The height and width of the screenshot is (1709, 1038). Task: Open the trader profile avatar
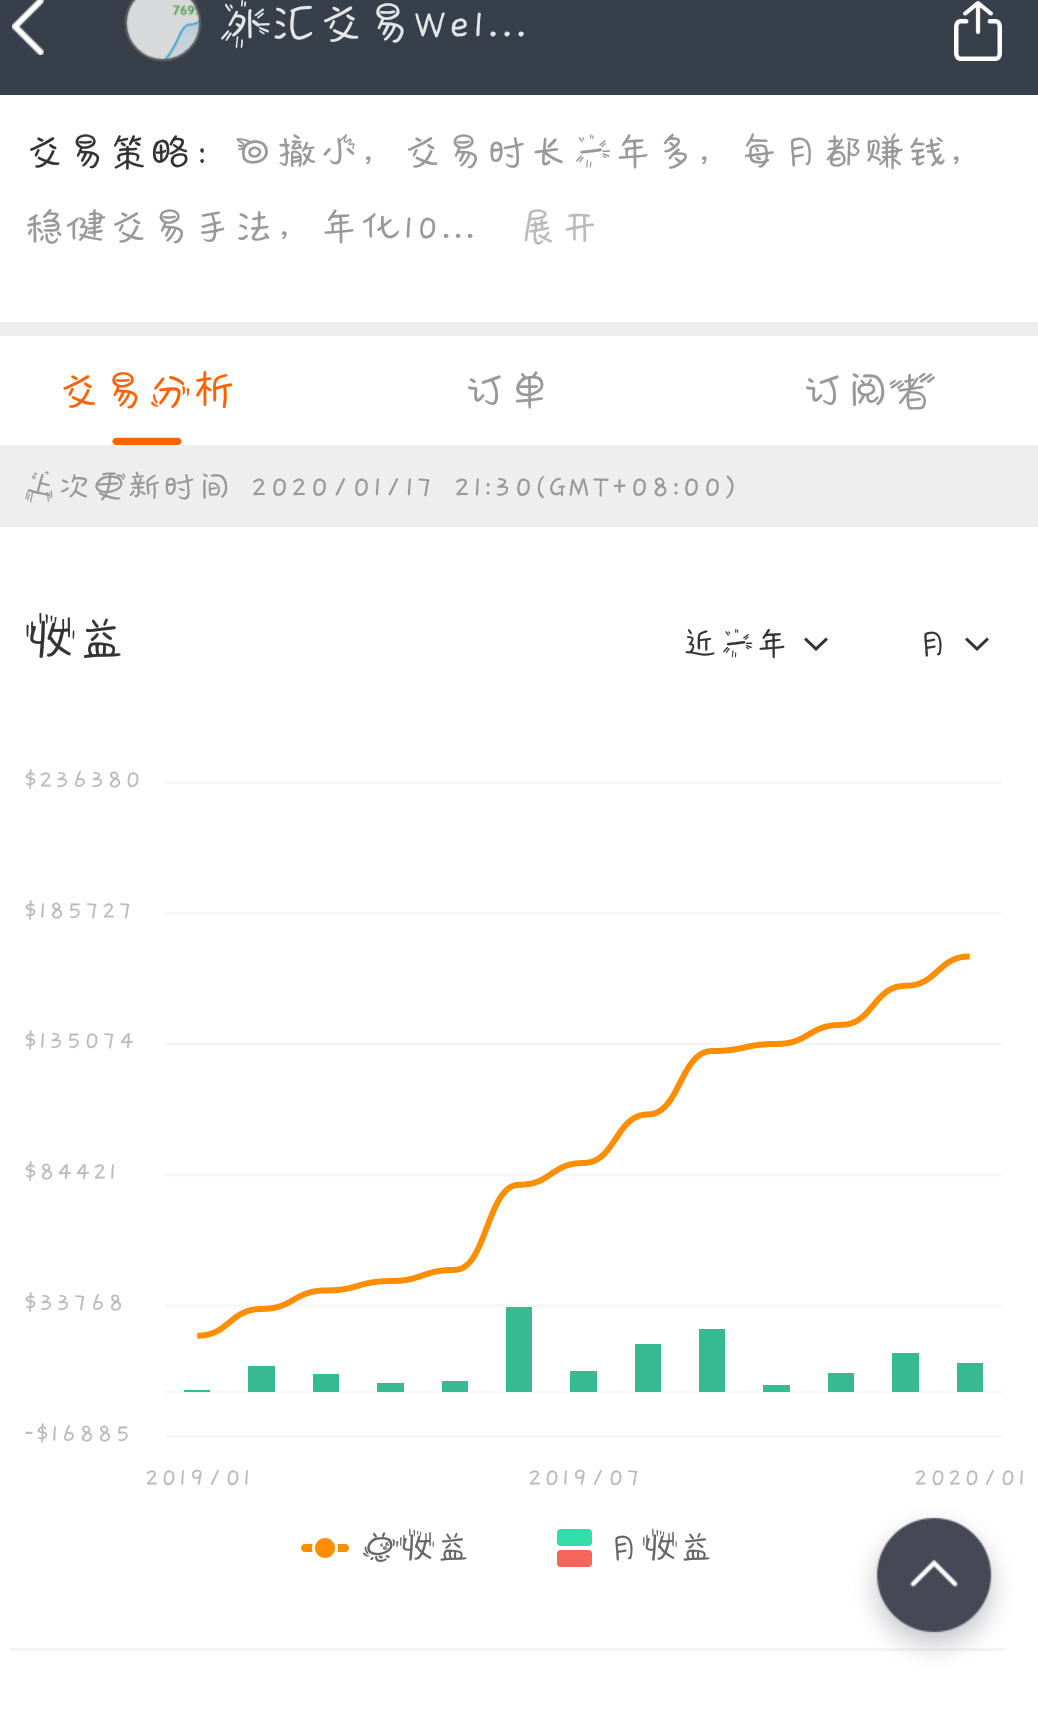pos(163,27)
